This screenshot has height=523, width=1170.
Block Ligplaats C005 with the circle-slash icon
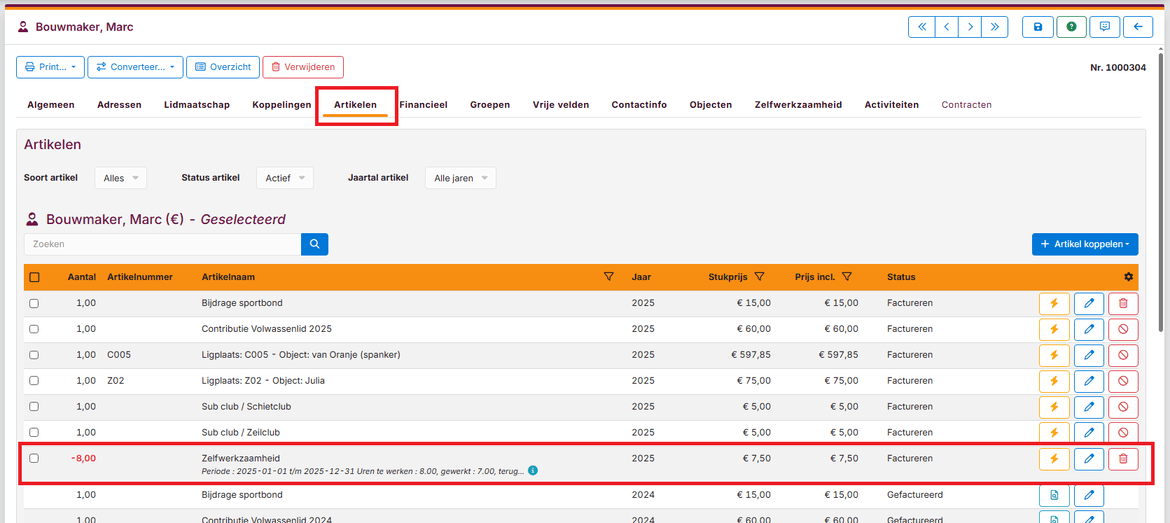1123,355
